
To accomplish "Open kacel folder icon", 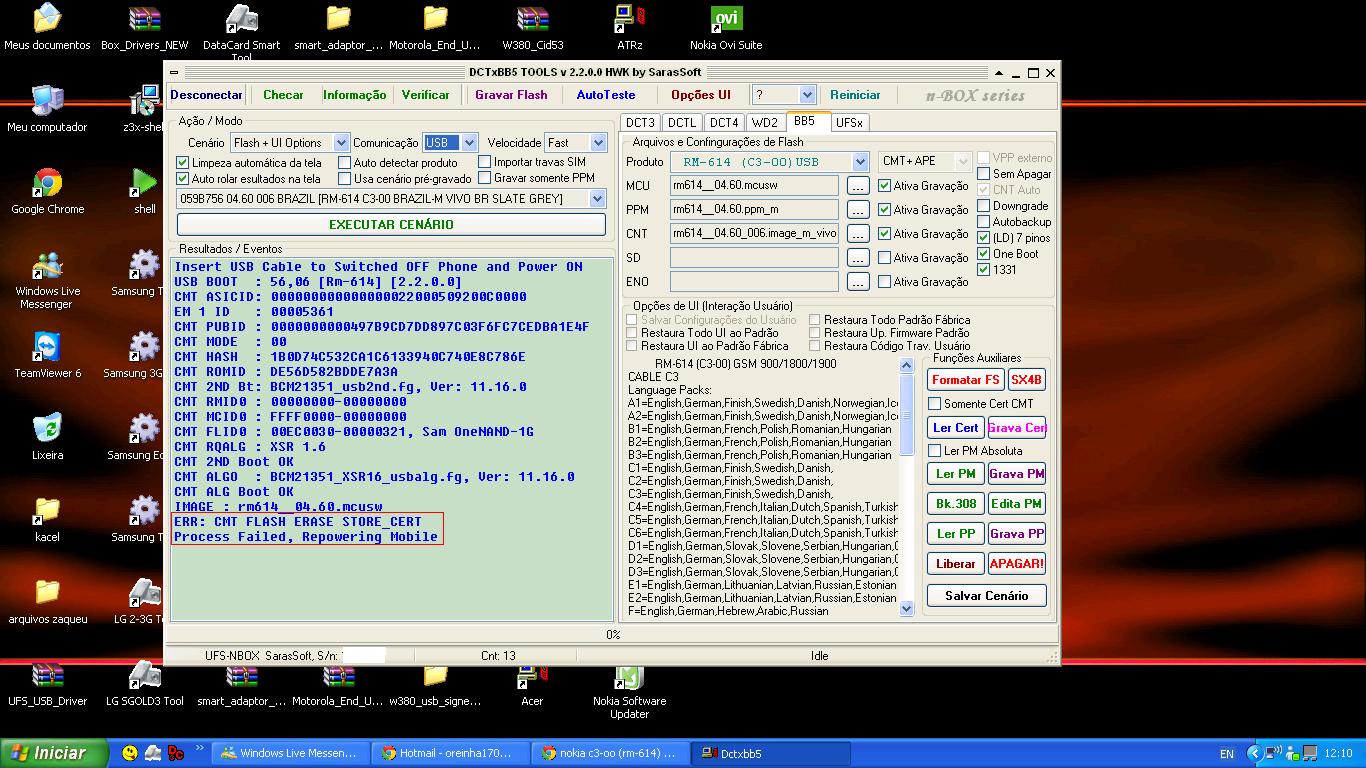I will pyautogui.click(x=47, y=519).
